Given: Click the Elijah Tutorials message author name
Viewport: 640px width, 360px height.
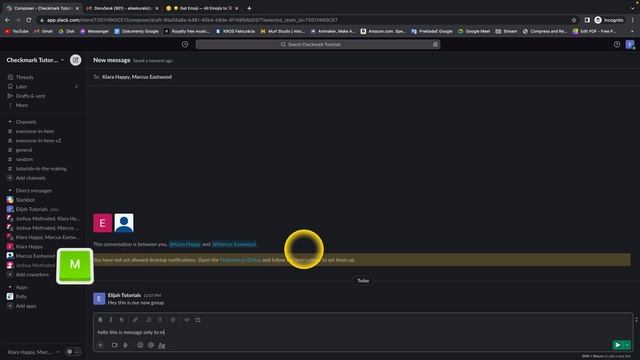Looking at the screenshot, I should [124, 295].
